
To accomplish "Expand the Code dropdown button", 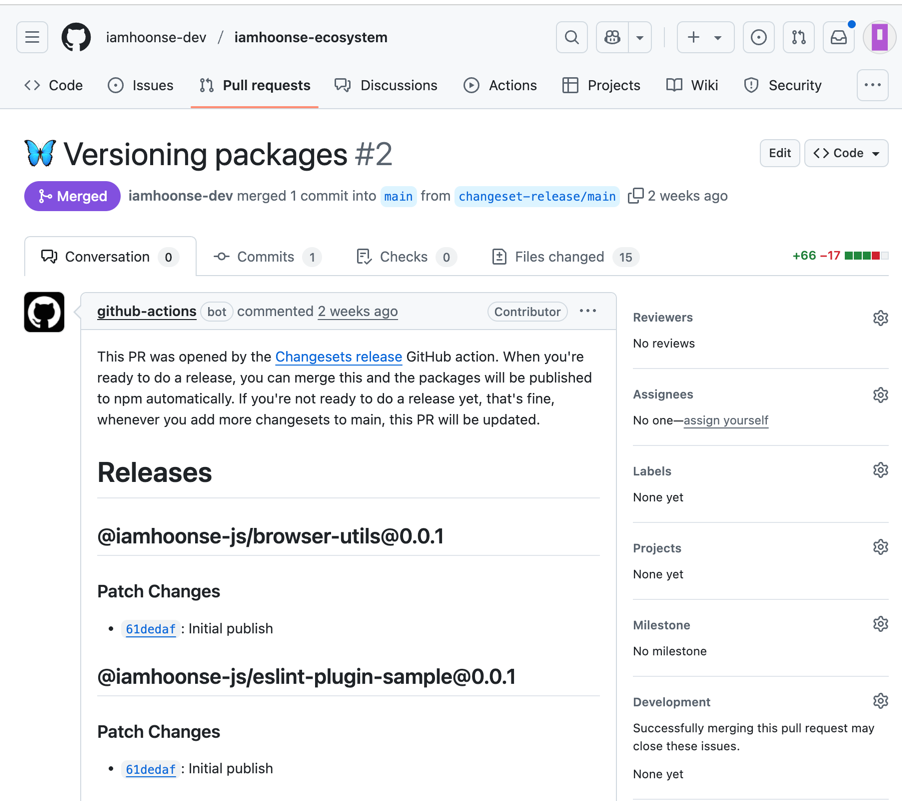I will [x=846, y=153].
